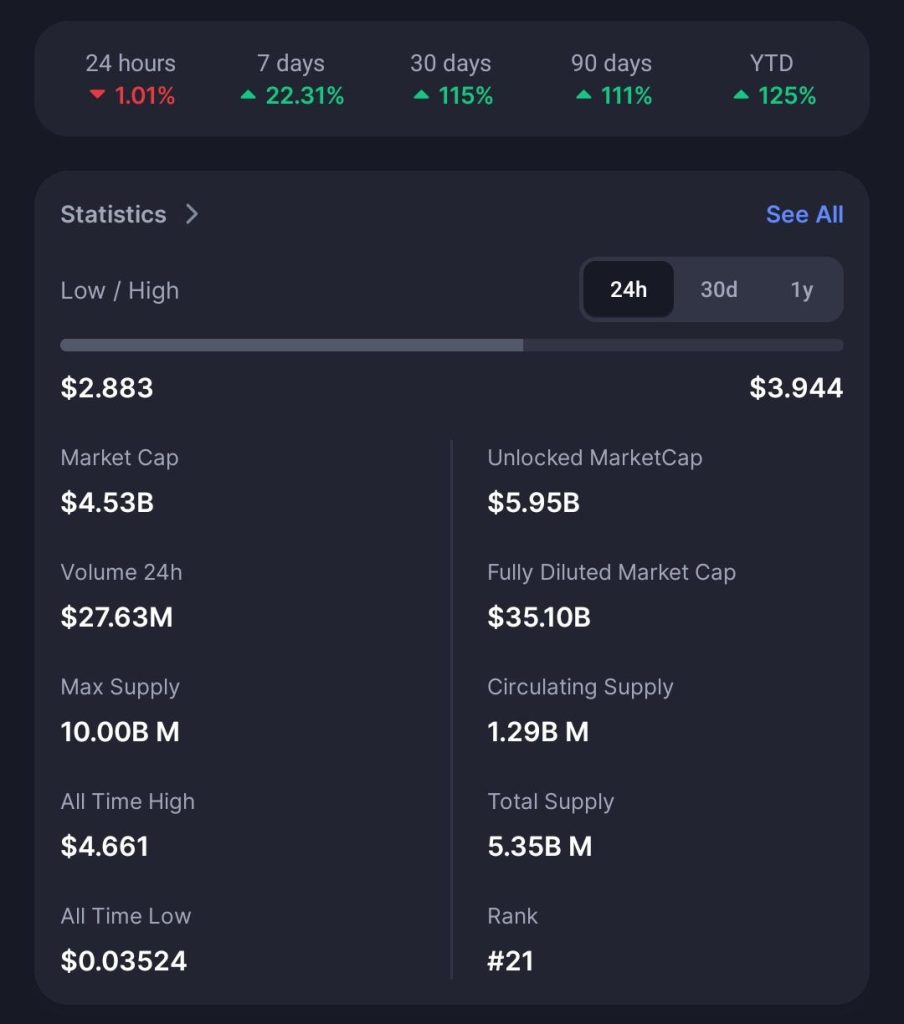
Task: Switch Low / High range to 30d
Action: [718, 290]
